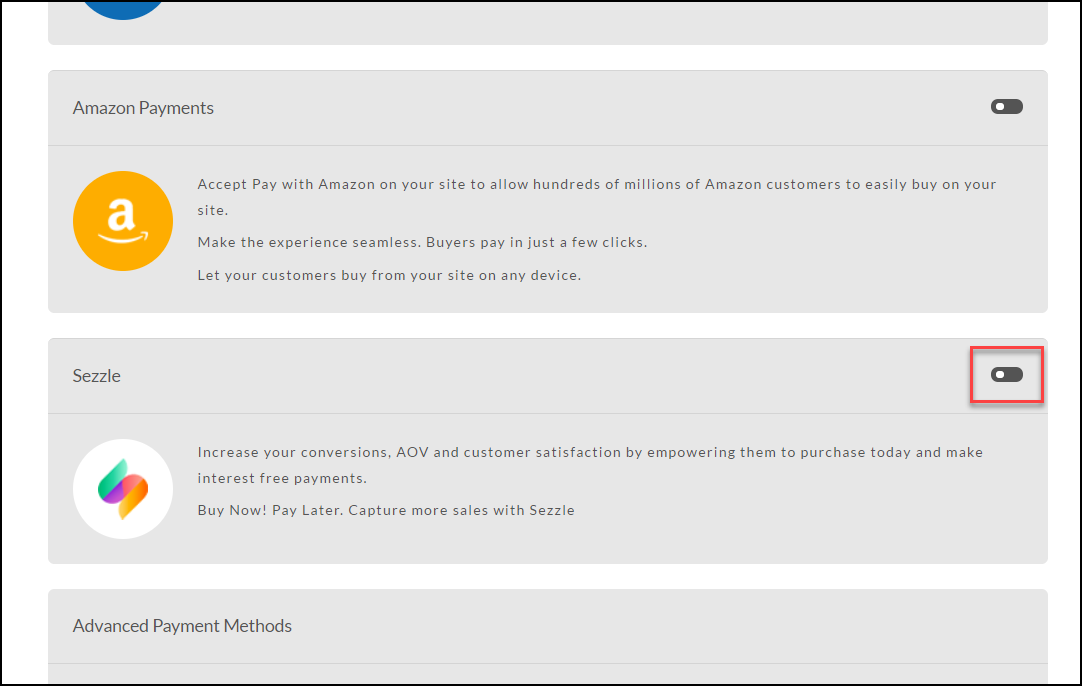
Task: Click the 'Buy Now! Pay Later' text
Action: [x=386, y=510]
